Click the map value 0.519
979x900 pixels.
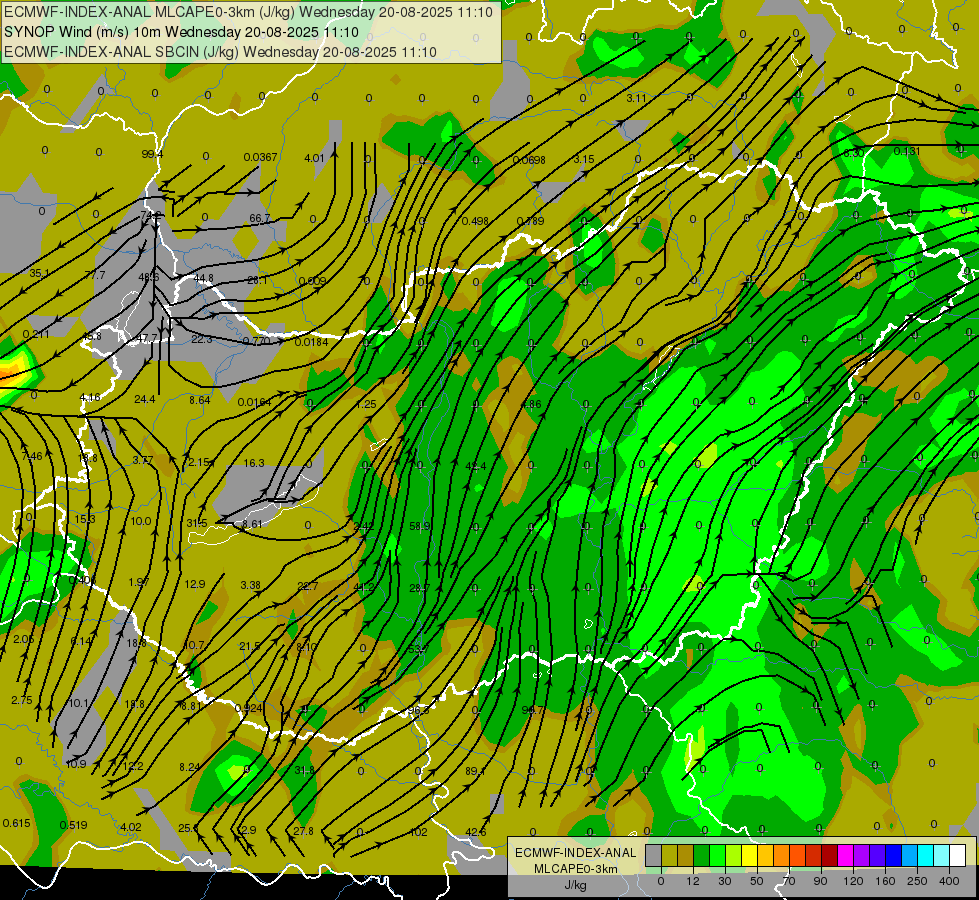73,825
